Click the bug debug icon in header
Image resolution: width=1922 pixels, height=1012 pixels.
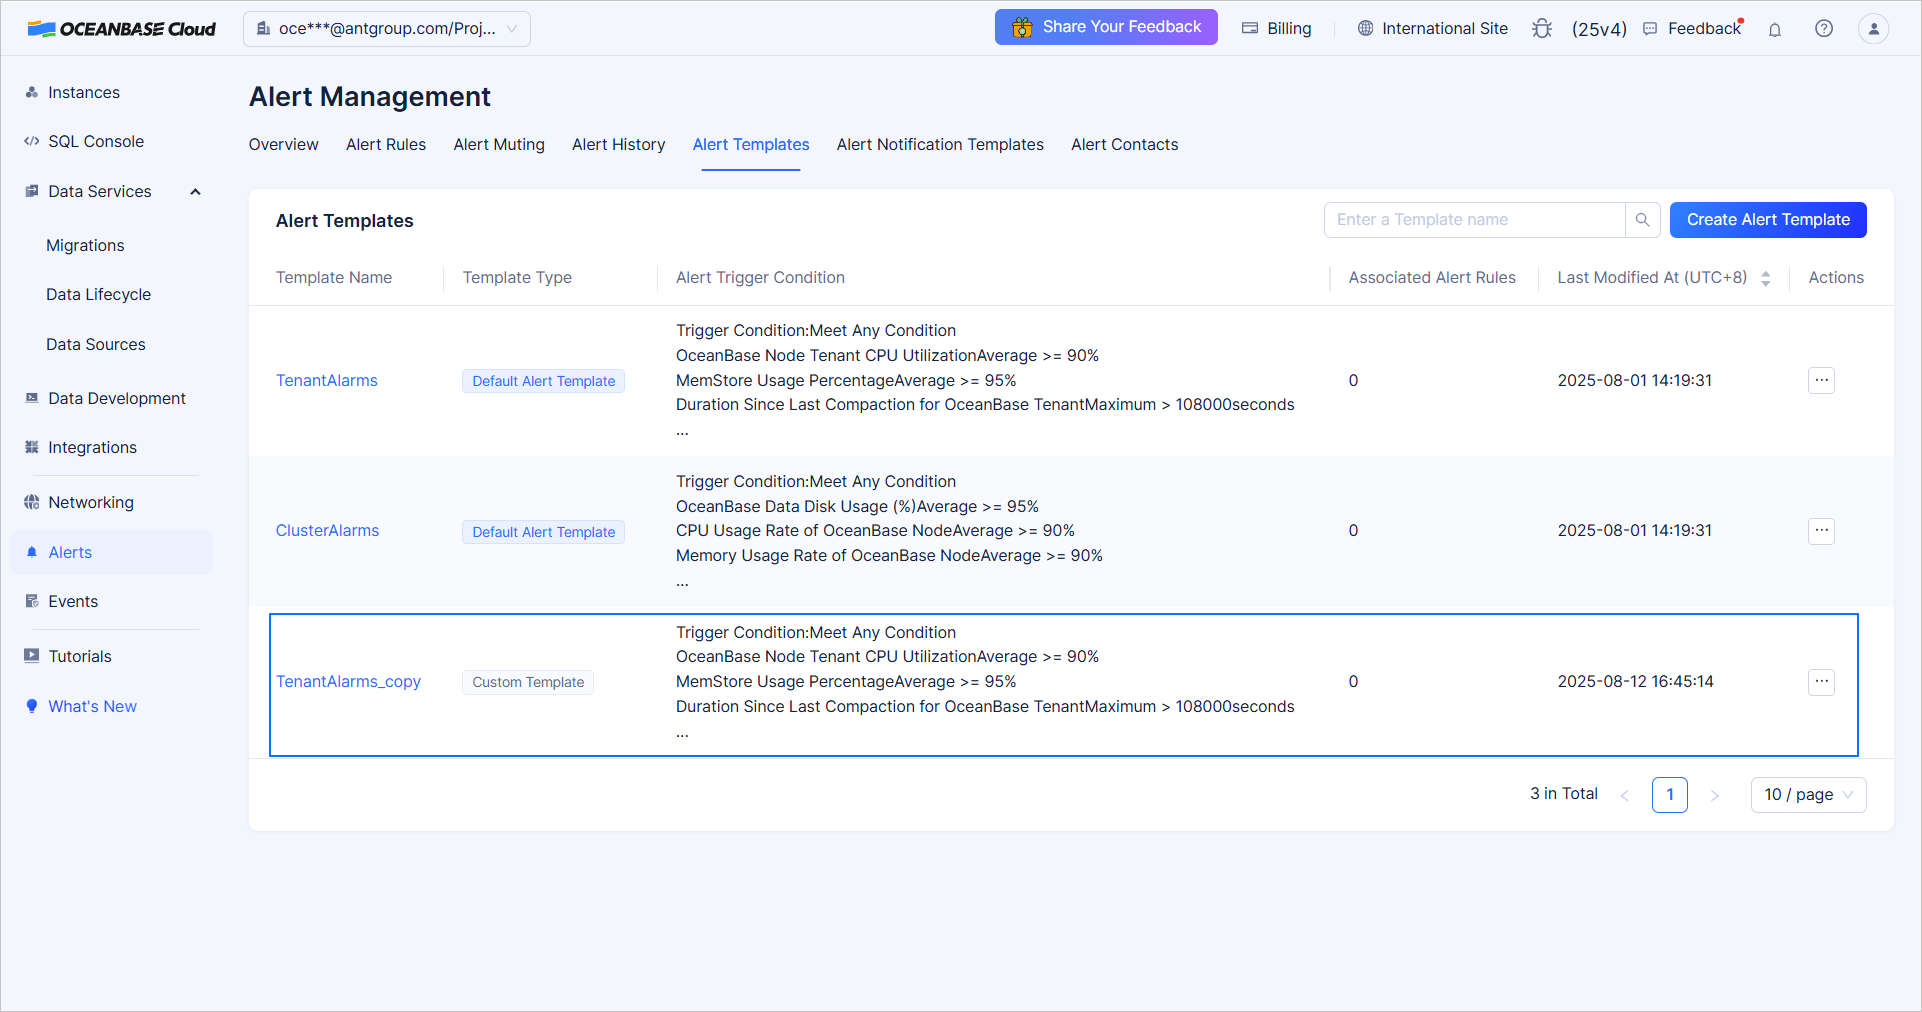coord(1542,29)
